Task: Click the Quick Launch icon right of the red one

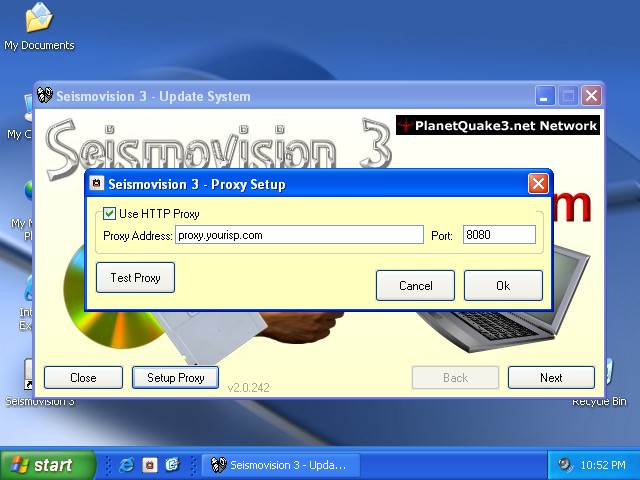Action: (171, 465)
